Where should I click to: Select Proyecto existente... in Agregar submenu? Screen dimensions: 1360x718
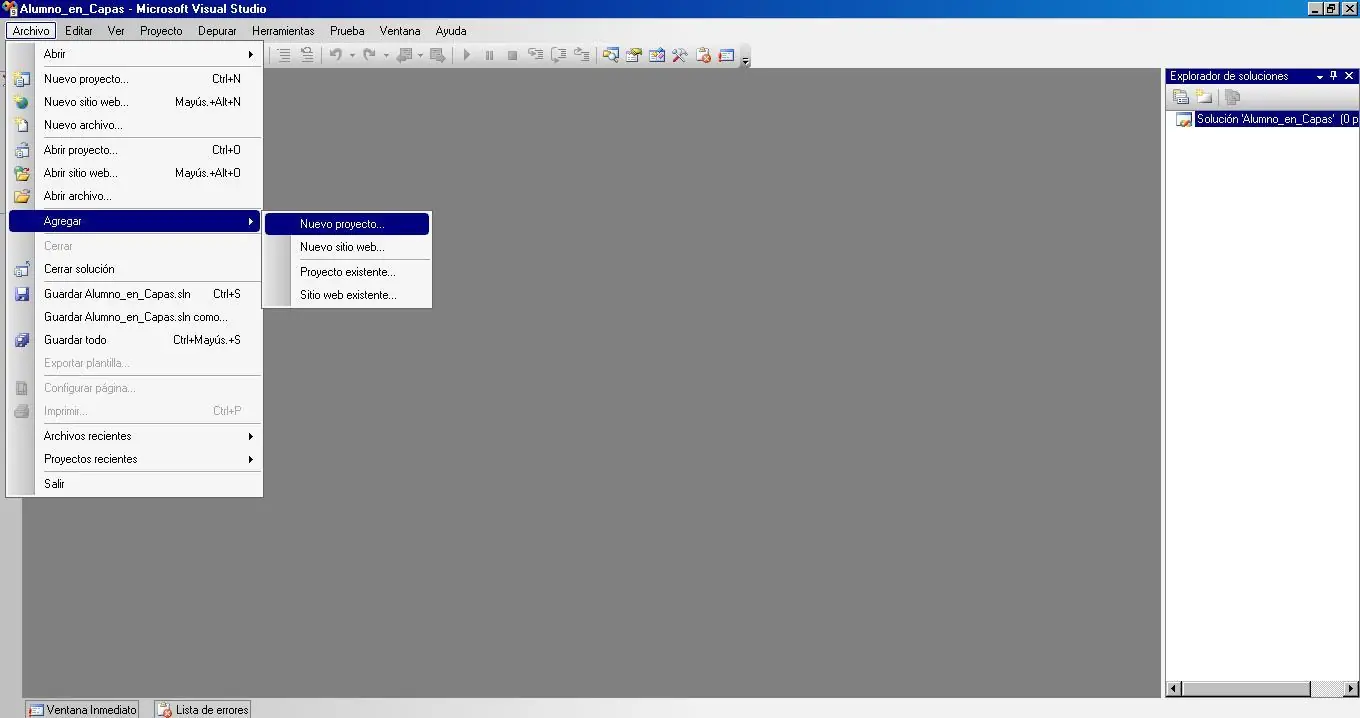(x=347, y=272)
